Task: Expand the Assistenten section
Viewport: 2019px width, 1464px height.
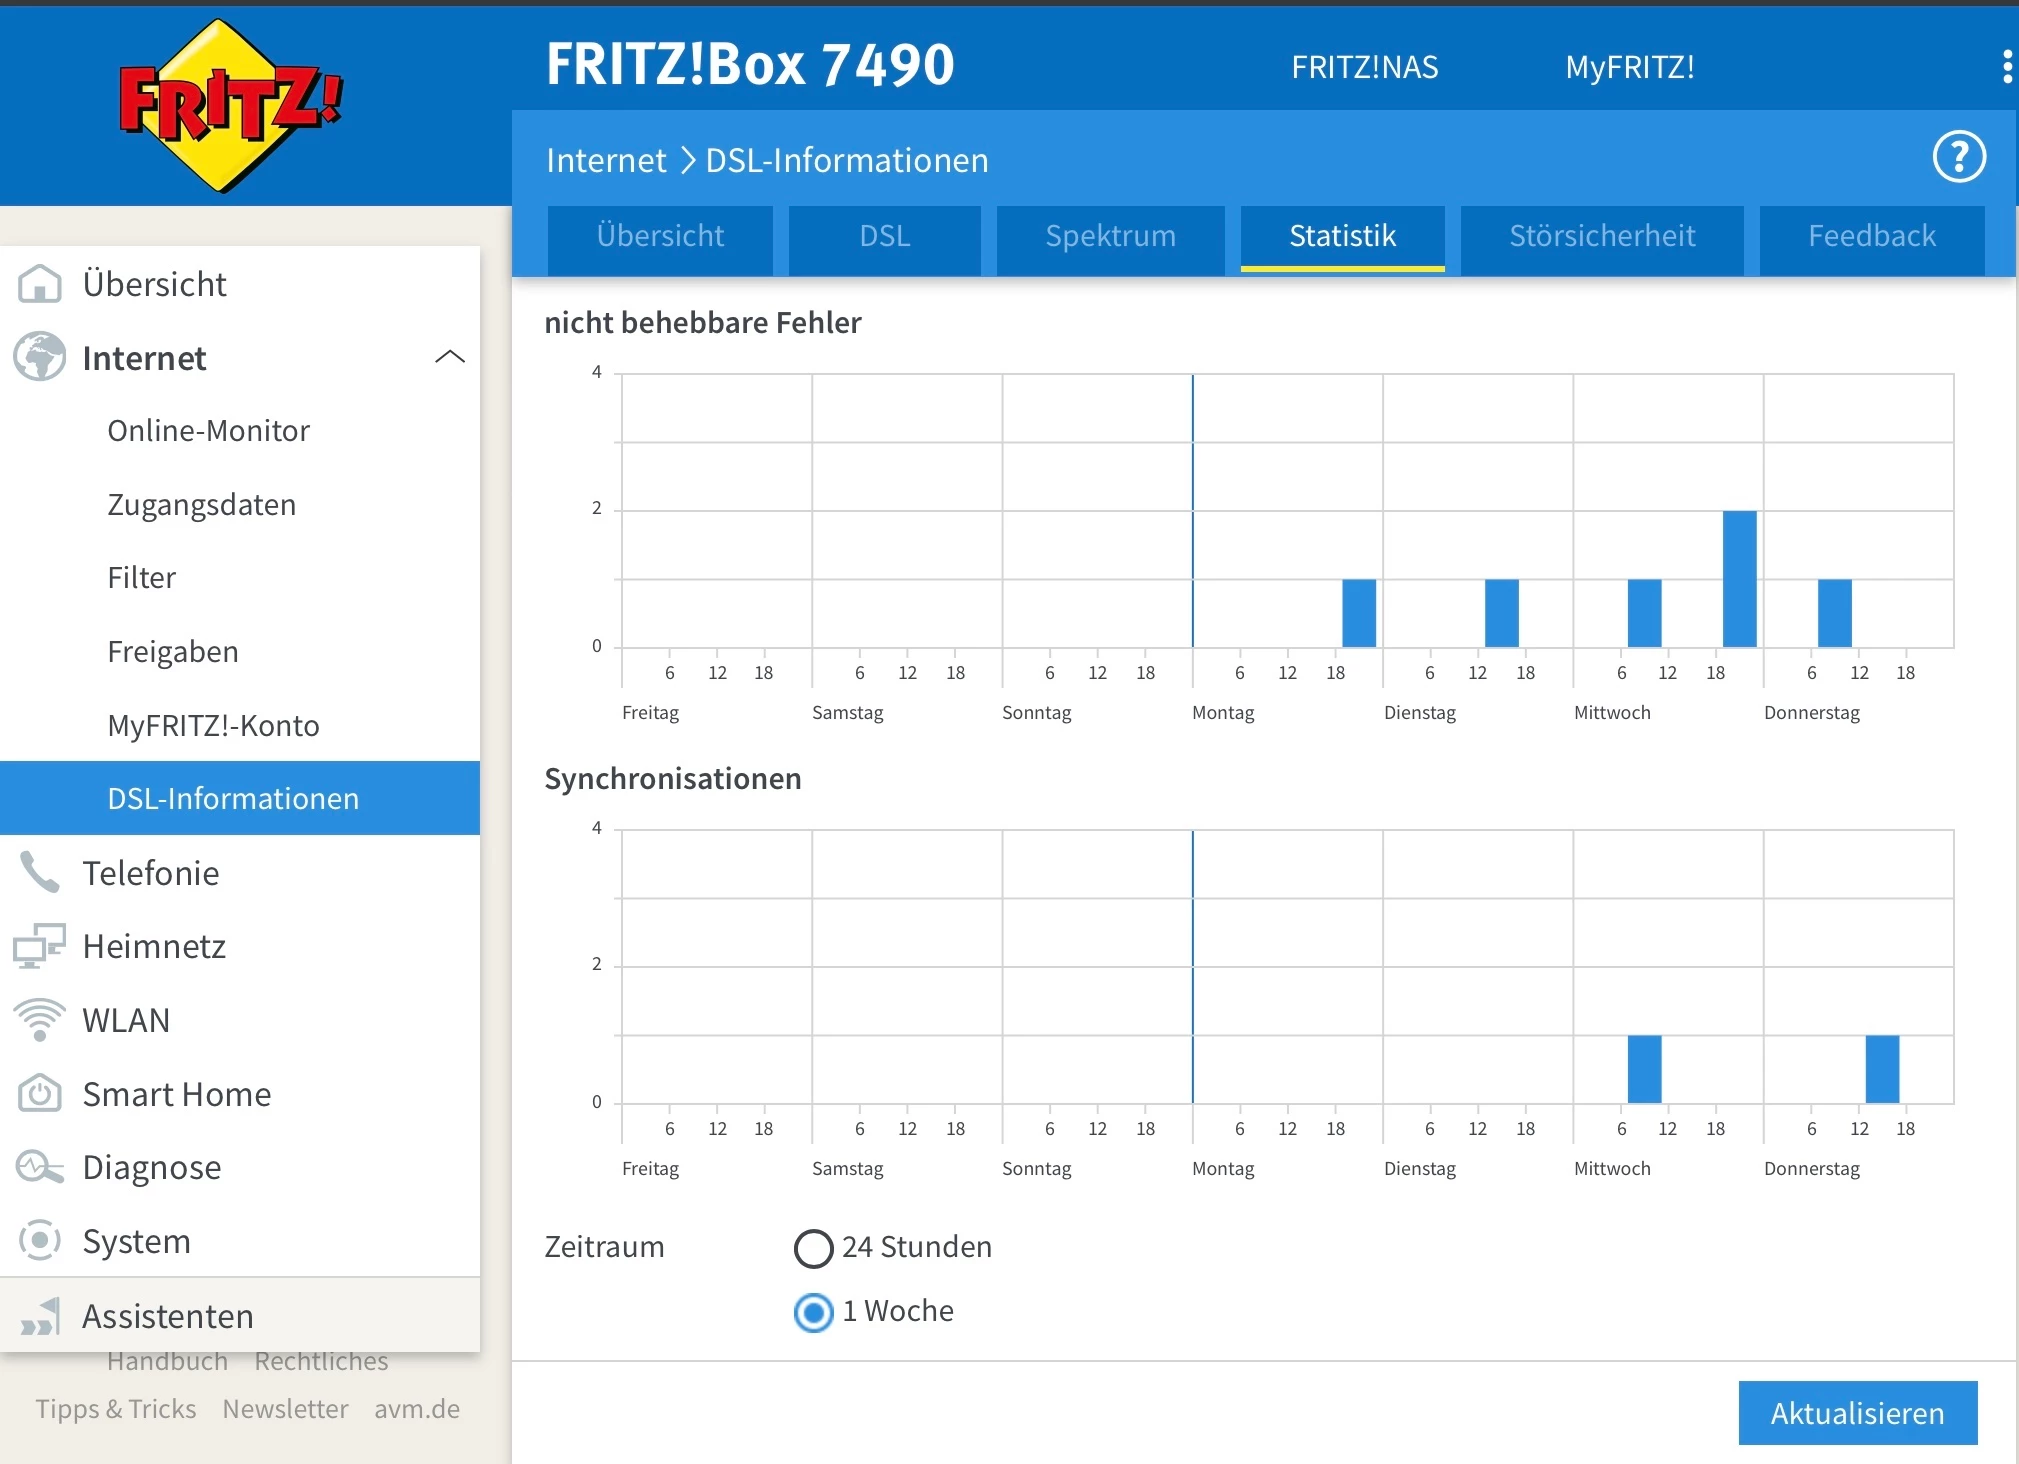Action: point(167,1316)
